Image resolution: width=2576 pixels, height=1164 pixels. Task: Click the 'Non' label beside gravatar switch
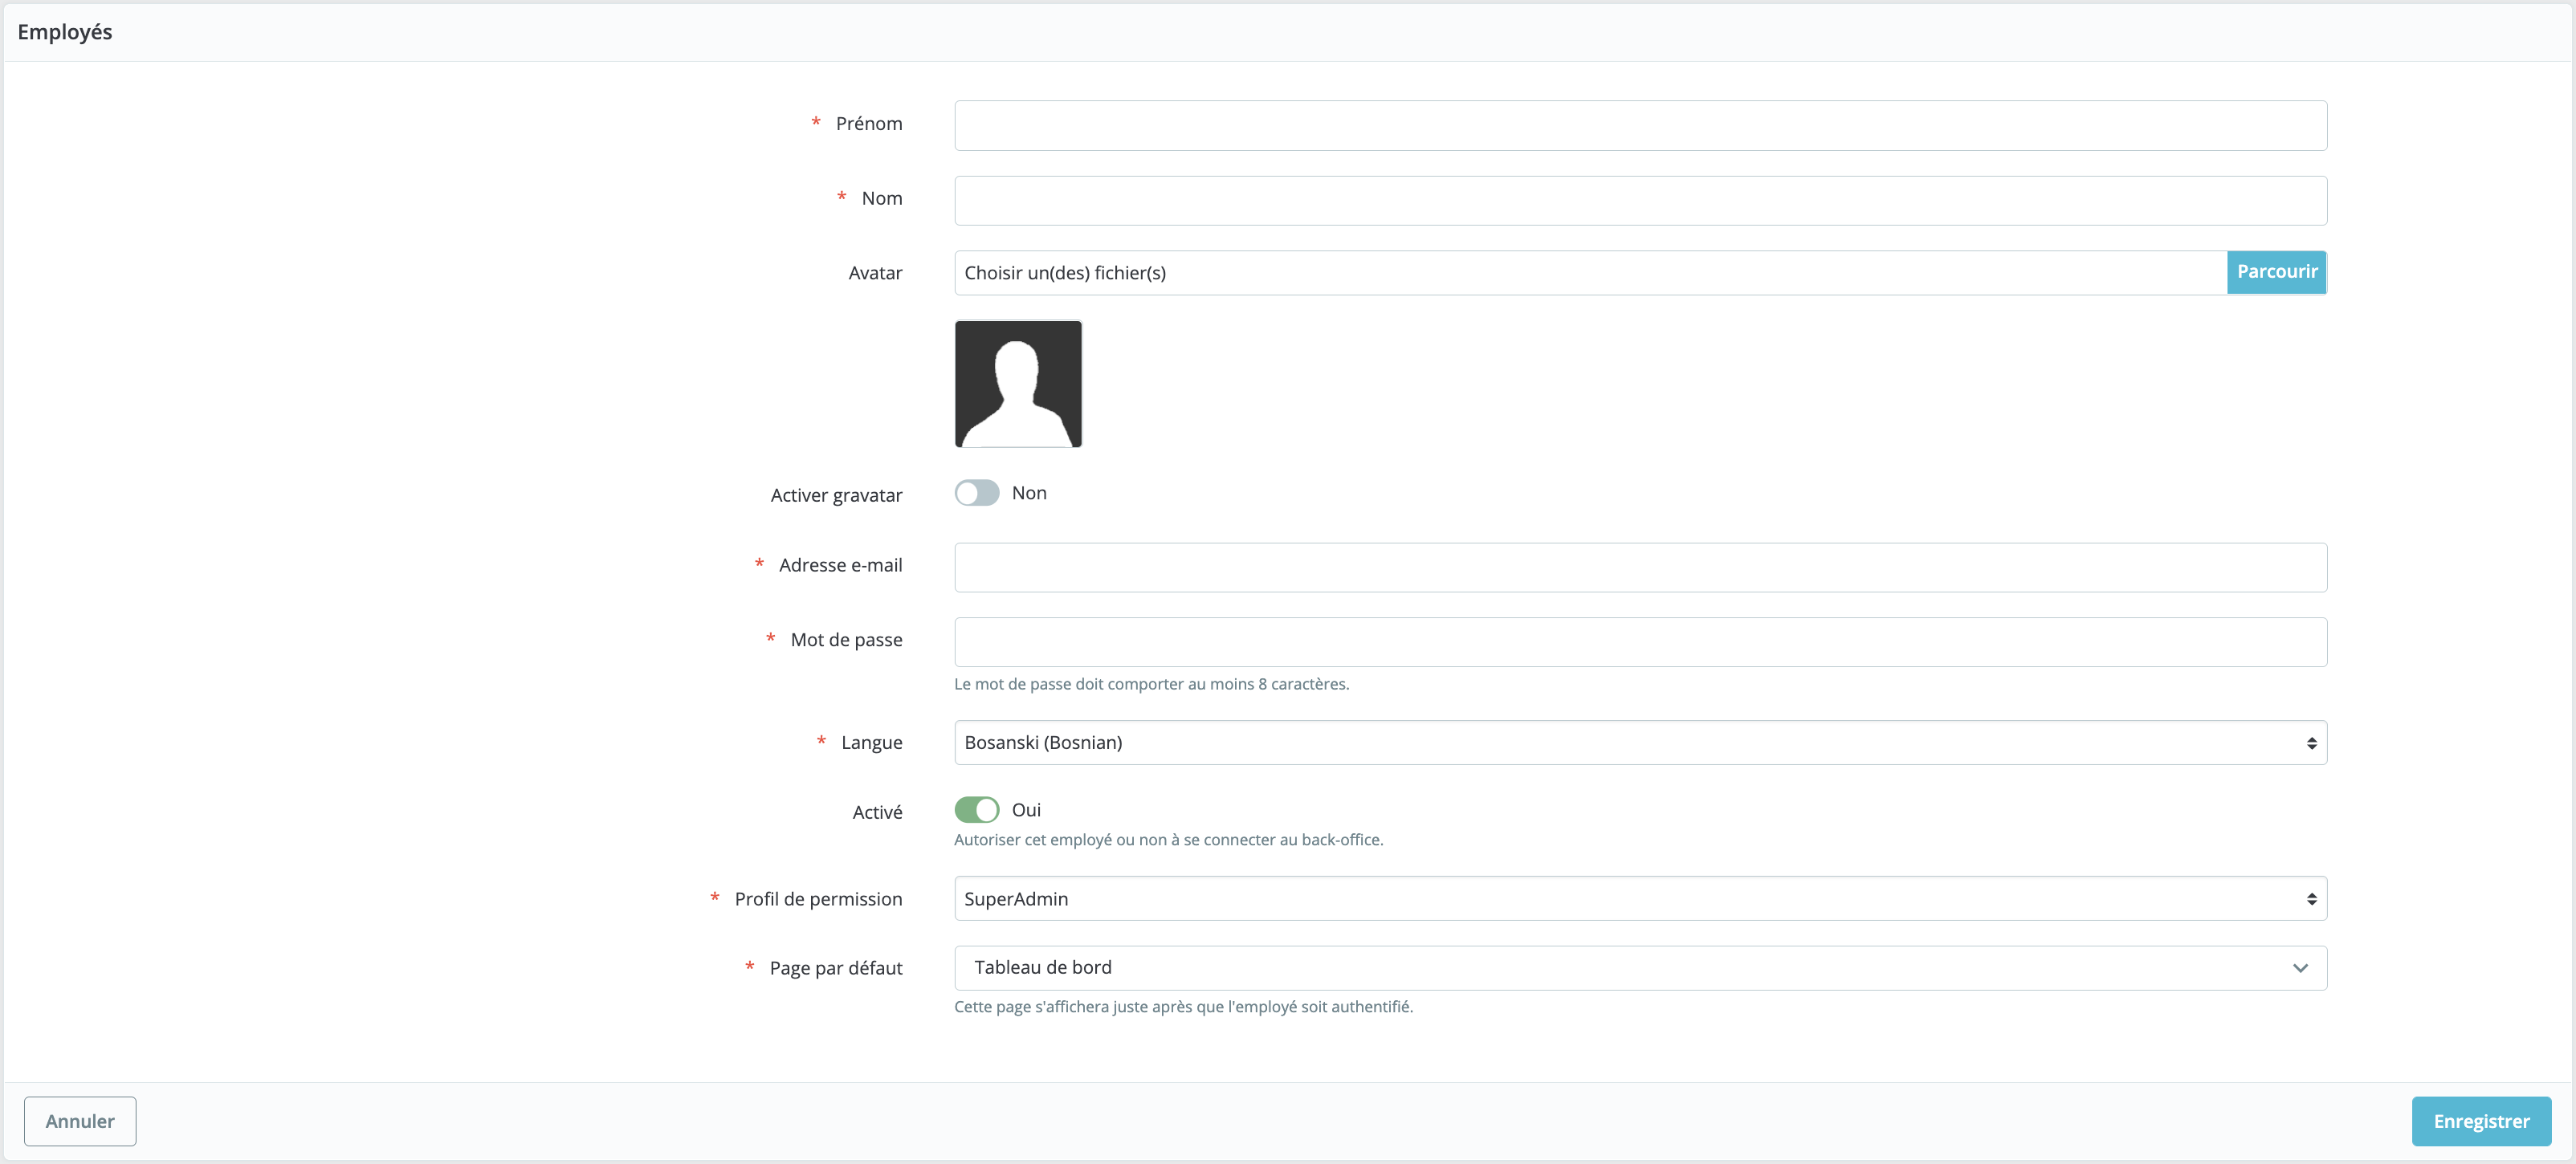[x=1029, y=493]
